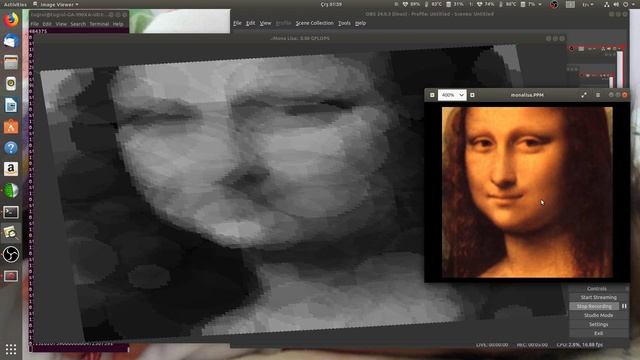This screenshot has width=640, height=360.
Task: Click Stop Recording in OBS
Action: [x=594, y=306]
